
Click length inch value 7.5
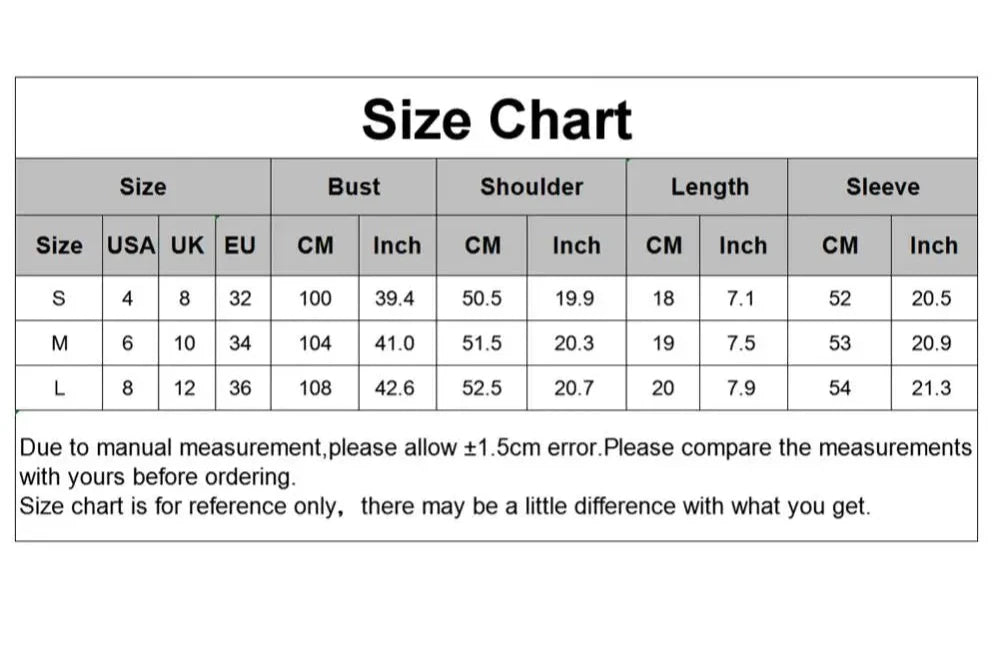coord(741,343)
